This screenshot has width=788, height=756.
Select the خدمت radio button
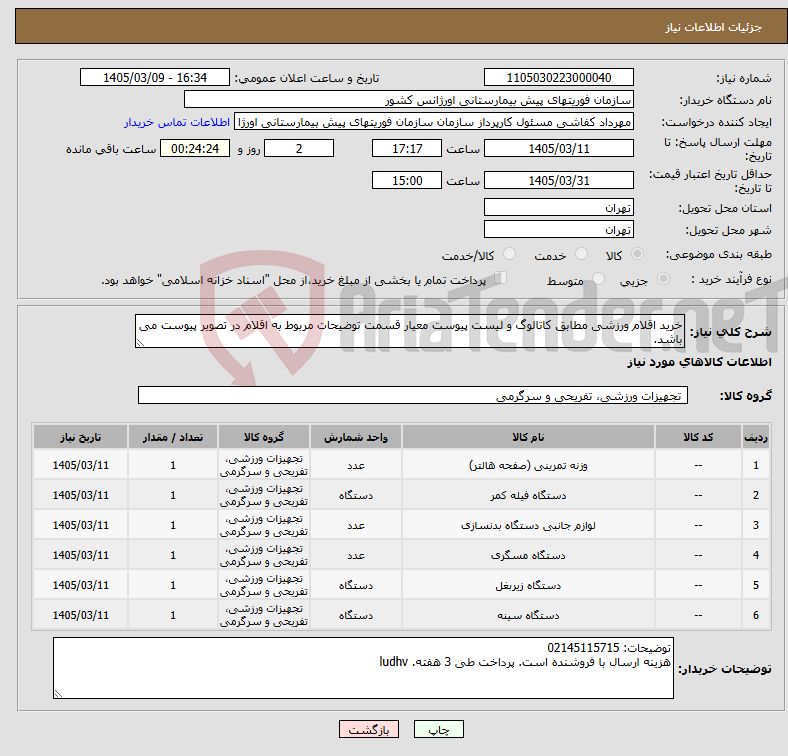(x=581, y=254)
